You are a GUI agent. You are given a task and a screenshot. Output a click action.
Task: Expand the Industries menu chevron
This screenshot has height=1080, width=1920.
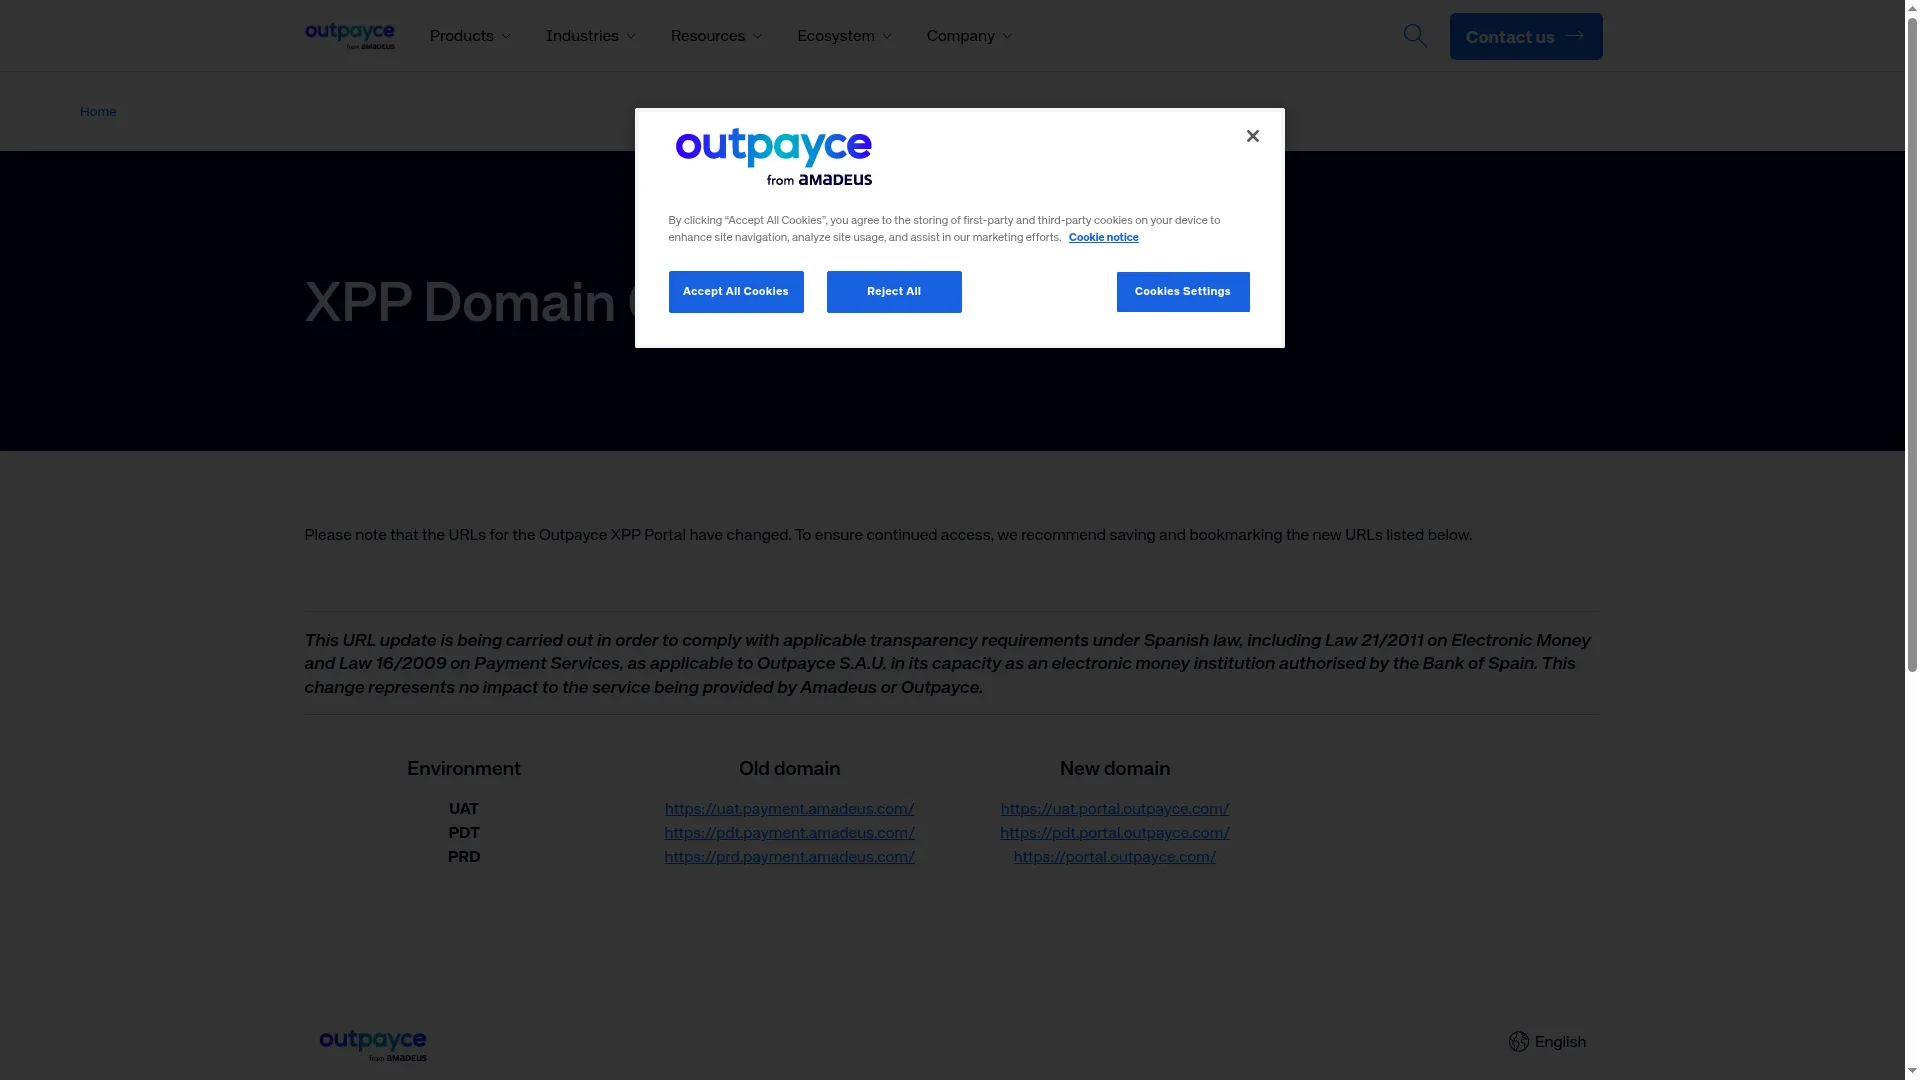[631, 36]
